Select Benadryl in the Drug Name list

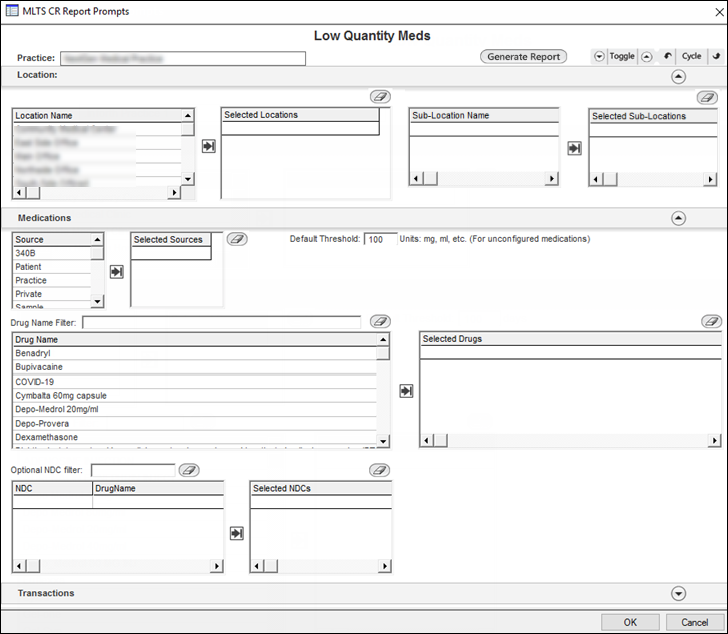(195, 353)
